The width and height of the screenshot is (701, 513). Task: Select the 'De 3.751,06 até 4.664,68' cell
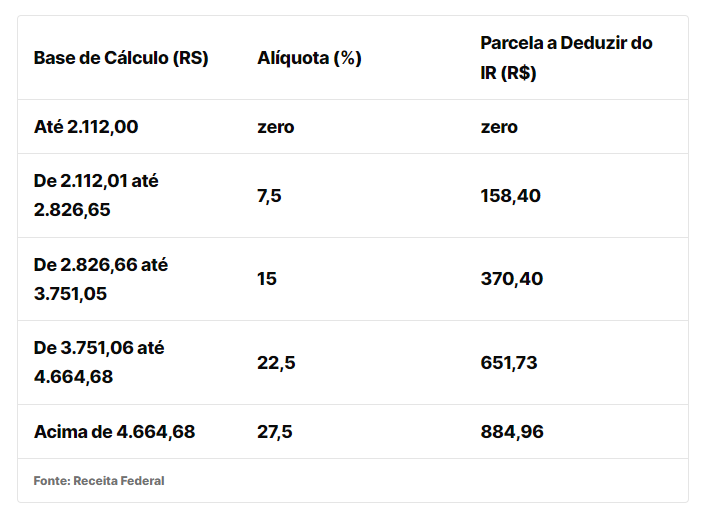(x=98, y=363)
